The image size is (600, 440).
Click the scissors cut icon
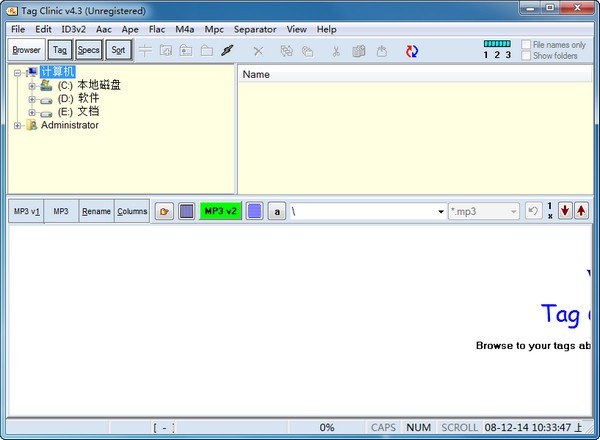tap(336, 51)
